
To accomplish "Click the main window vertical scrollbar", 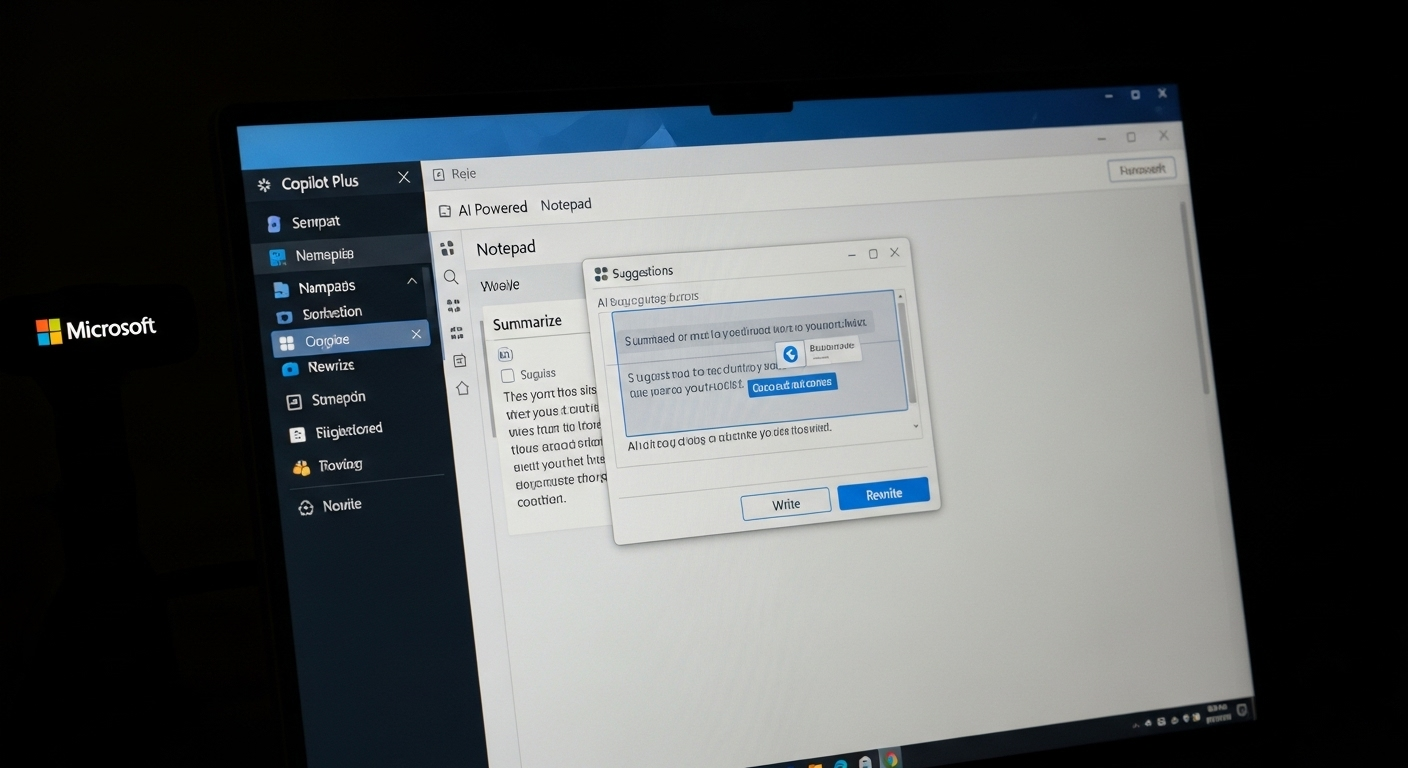I will click(x=1195, y=300).
